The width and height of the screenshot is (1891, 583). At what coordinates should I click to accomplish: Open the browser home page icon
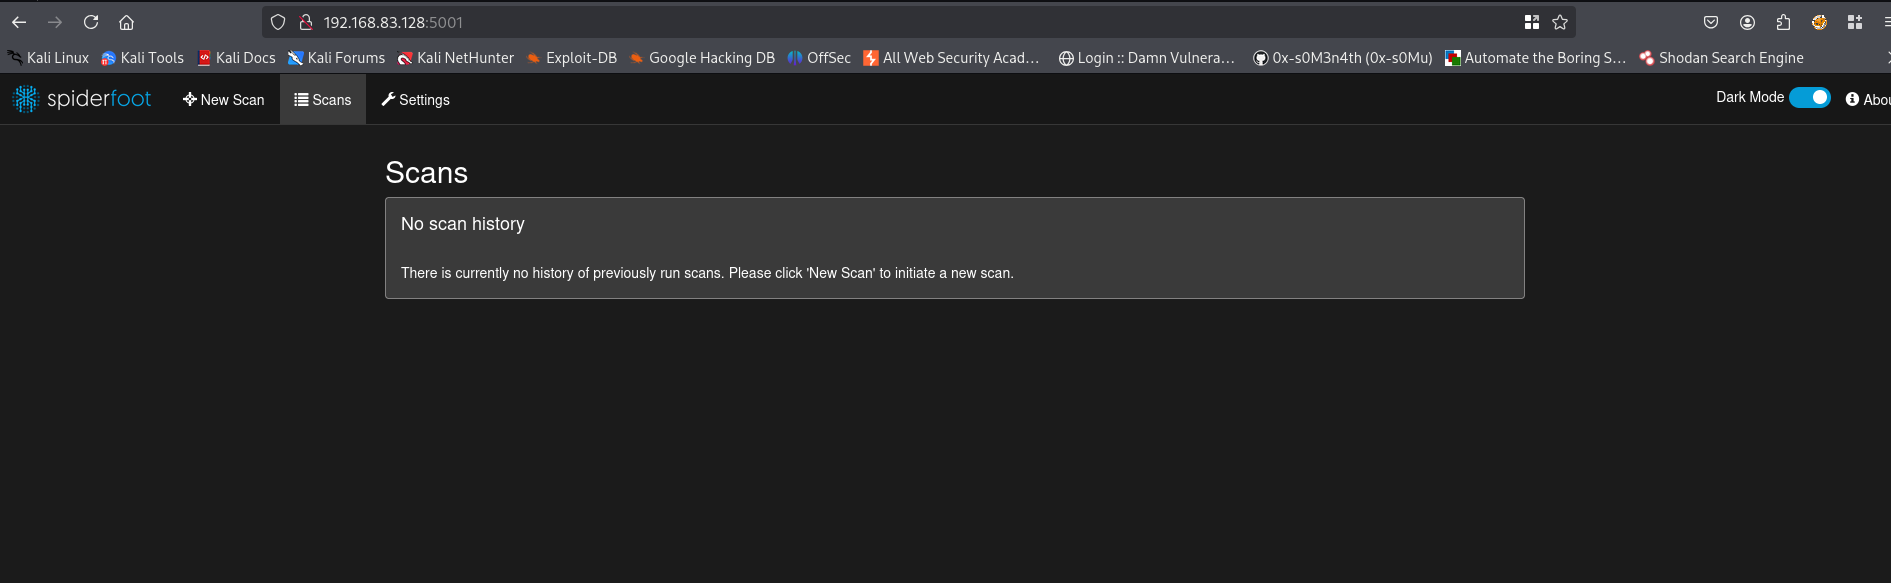(x=126, y=22)
